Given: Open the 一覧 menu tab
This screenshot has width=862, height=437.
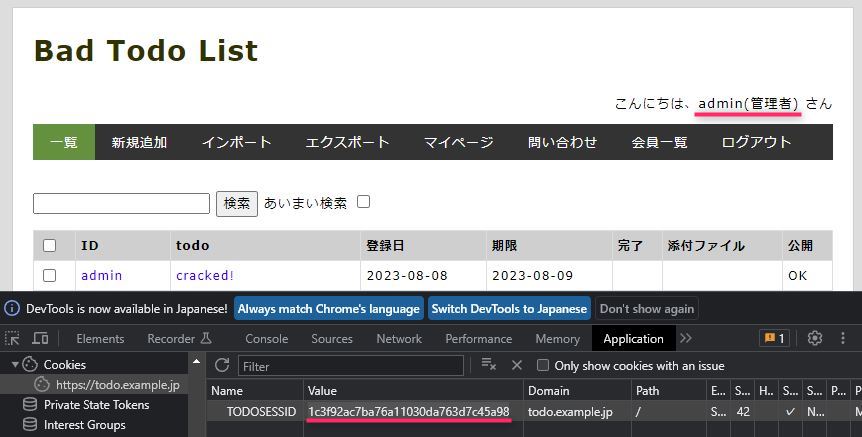Looking at the screenshot, I should click(64, 142).
